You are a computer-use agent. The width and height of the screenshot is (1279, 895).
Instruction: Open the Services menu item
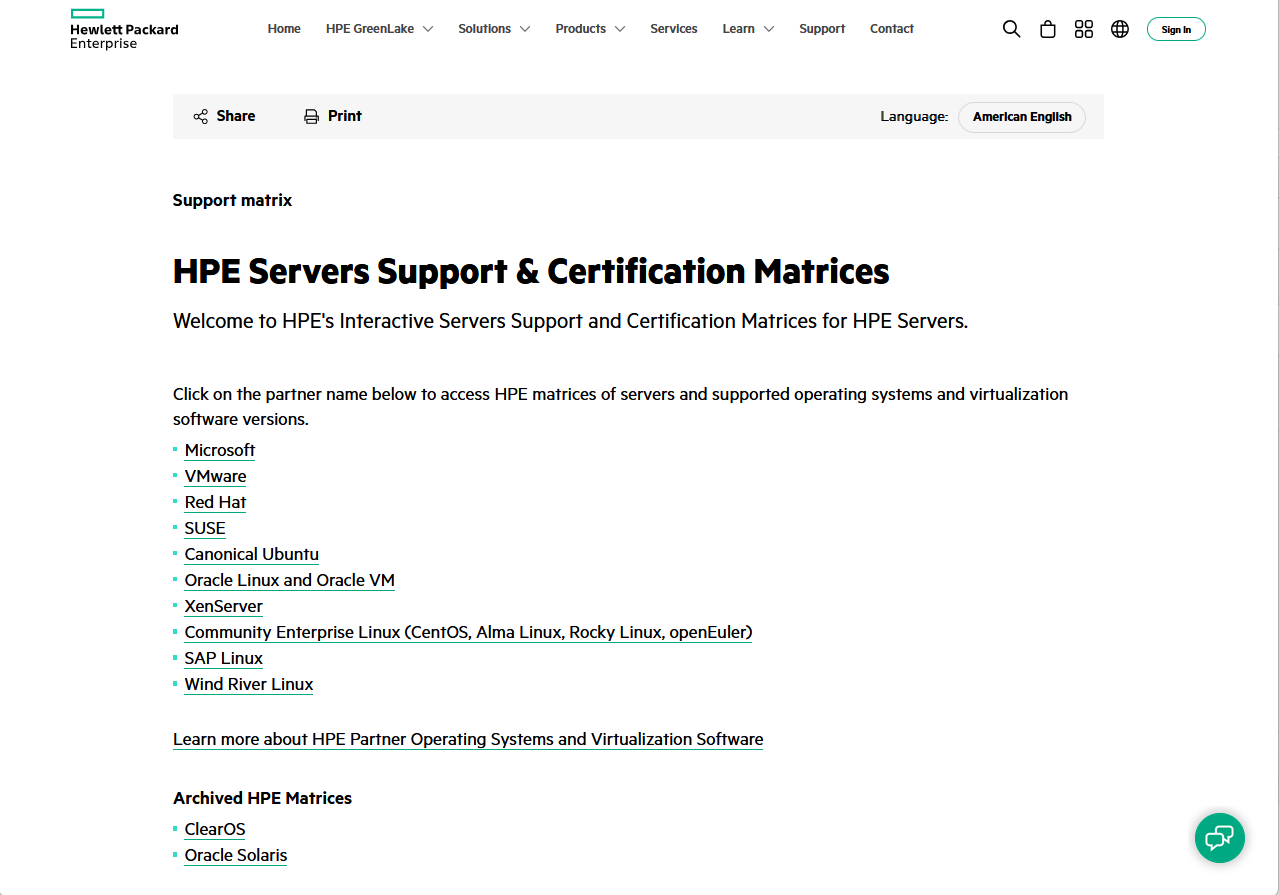674,29
